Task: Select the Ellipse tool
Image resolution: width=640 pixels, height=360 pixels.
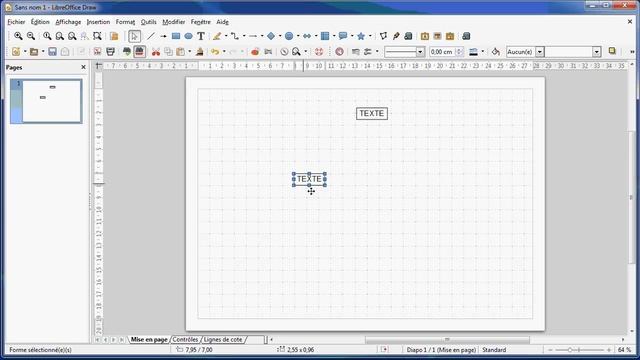Action: click(188, 36)
